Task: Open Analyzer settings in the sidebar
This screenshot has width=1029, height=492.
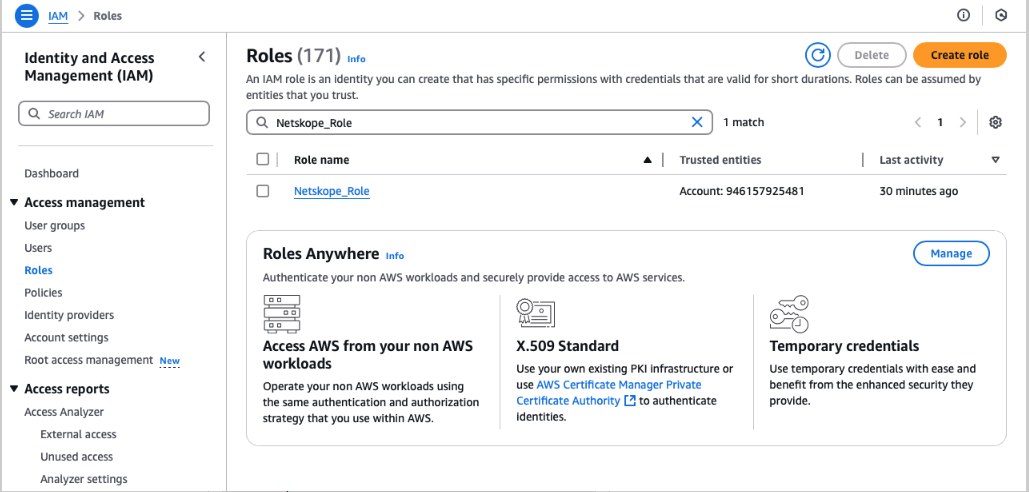Action: (x=83, y=479)
